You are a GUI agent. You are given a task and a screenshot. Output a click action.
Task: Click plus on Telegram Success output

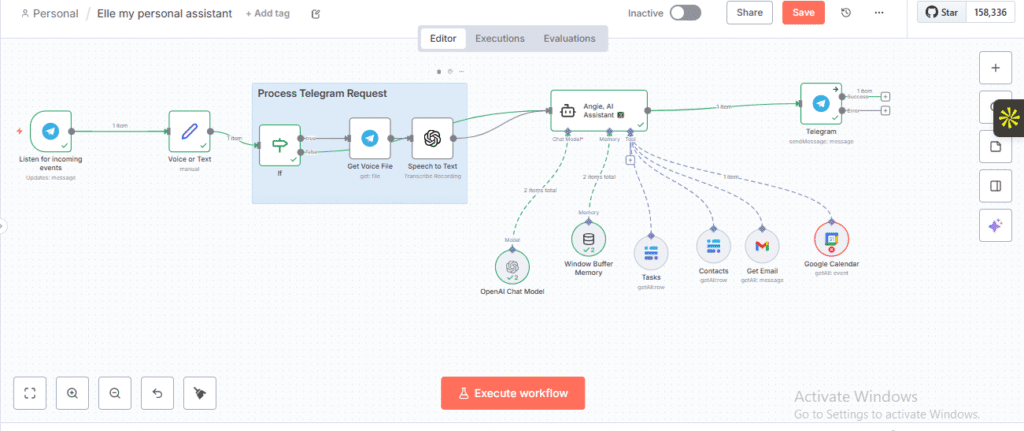pos(886,97)
